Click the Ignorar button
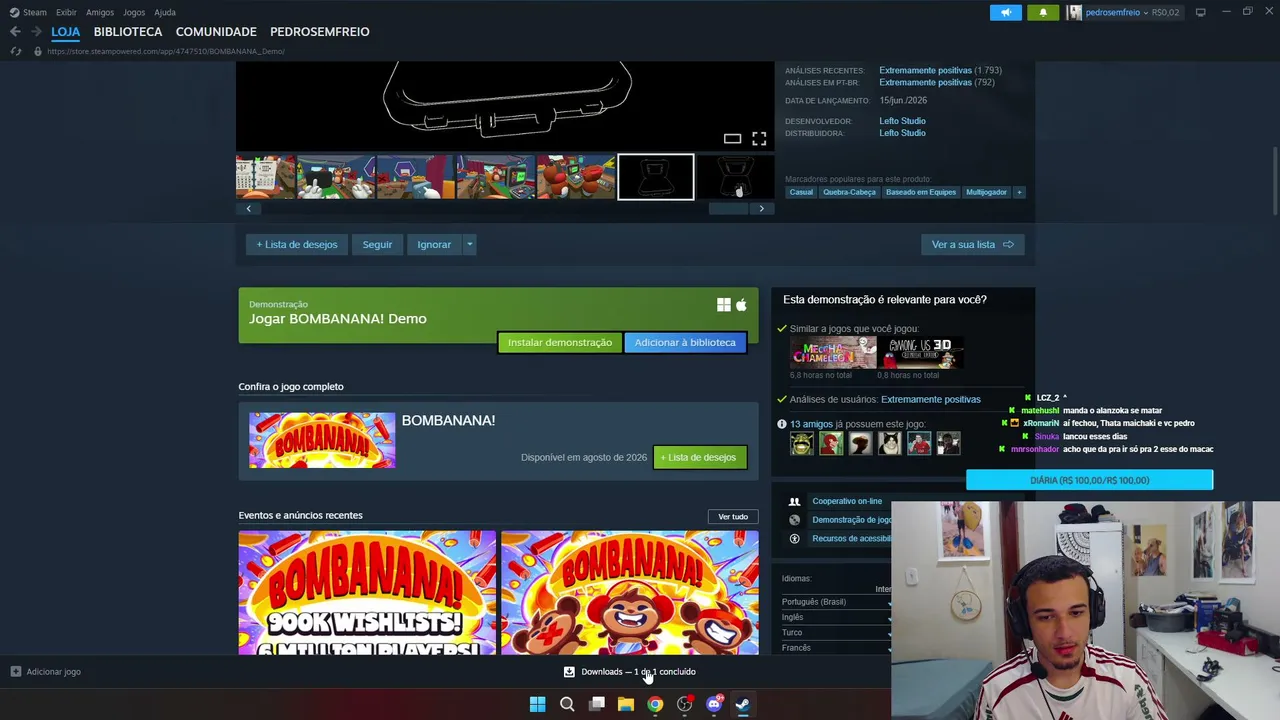Screen dimensions: 1280x720 coord(434,244)
